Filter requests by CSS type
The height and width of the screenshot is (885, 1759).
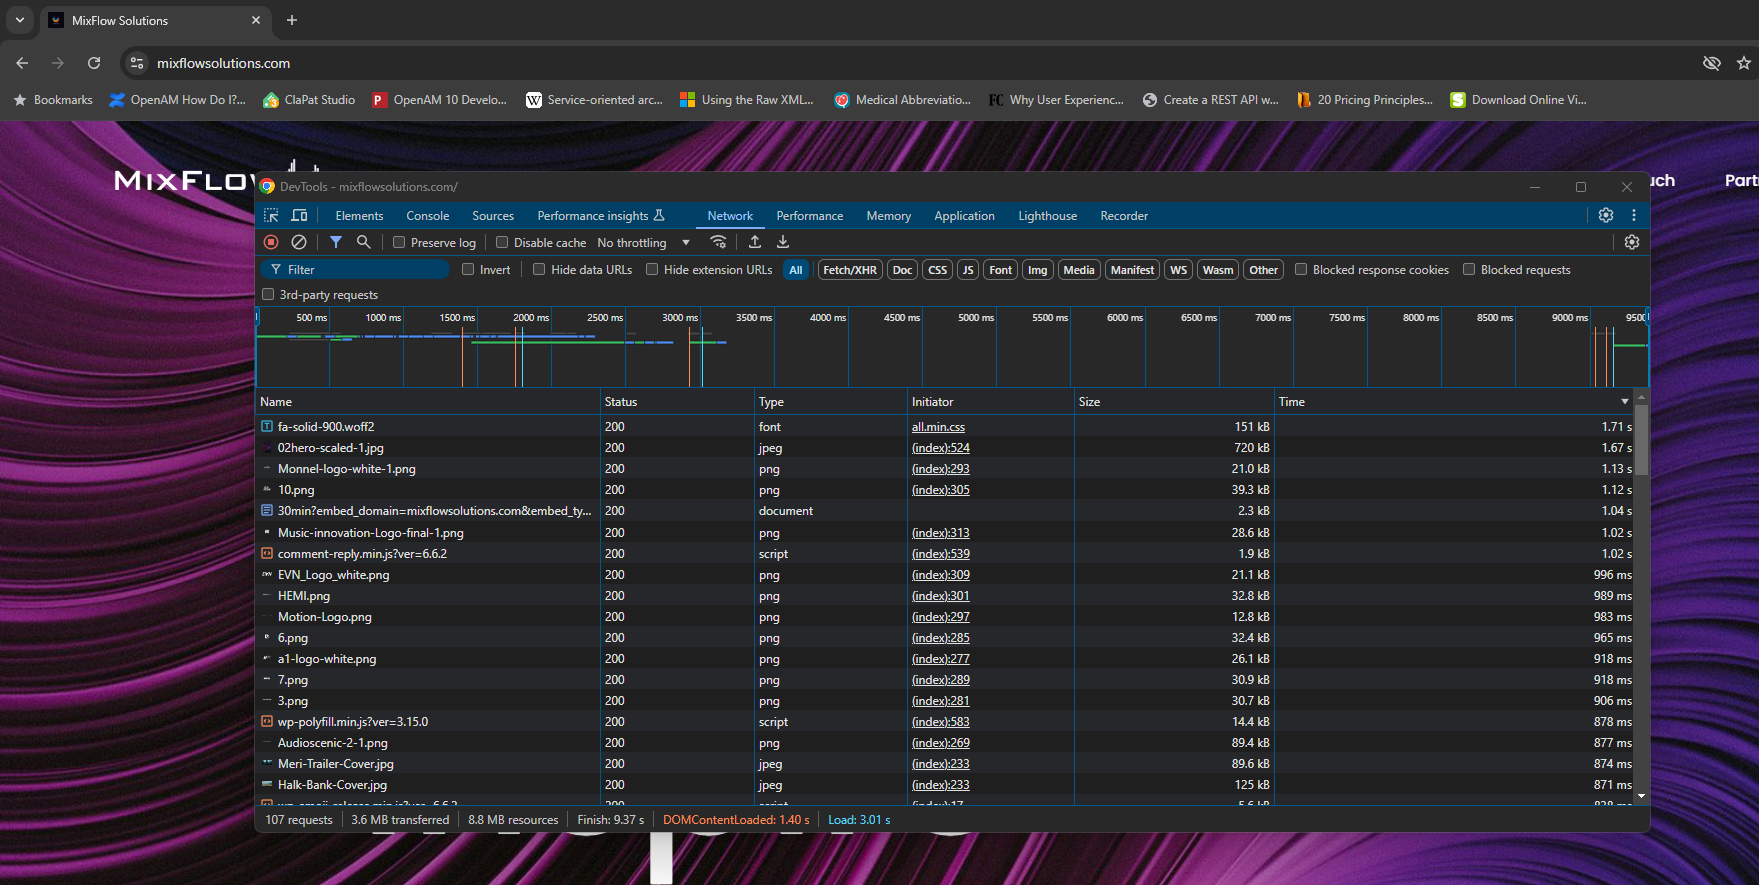(x=937, y=270)
